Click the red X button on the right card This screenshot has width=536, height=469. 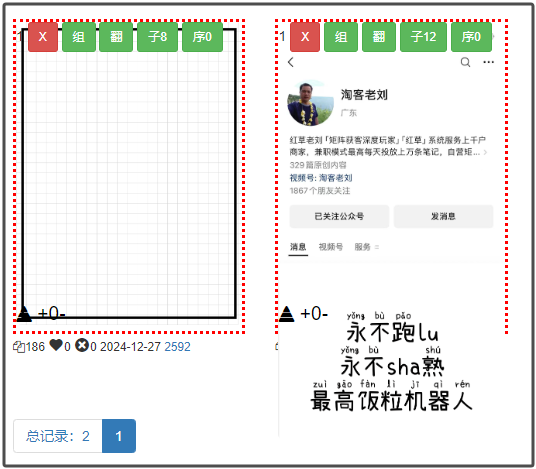305,37
